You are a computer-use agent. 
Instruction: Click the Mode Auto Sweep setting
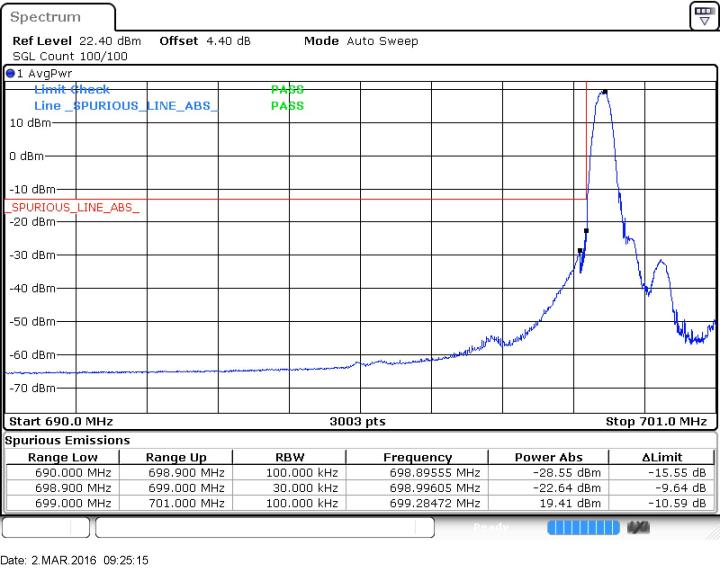361,41
